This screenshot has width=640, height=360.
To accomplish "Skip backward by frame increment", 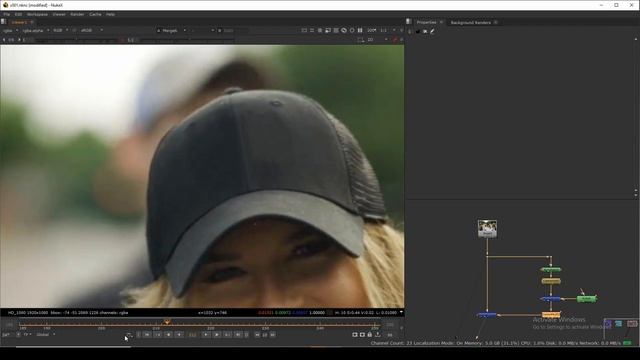I will pyautogui.click(x=257, y=335).
